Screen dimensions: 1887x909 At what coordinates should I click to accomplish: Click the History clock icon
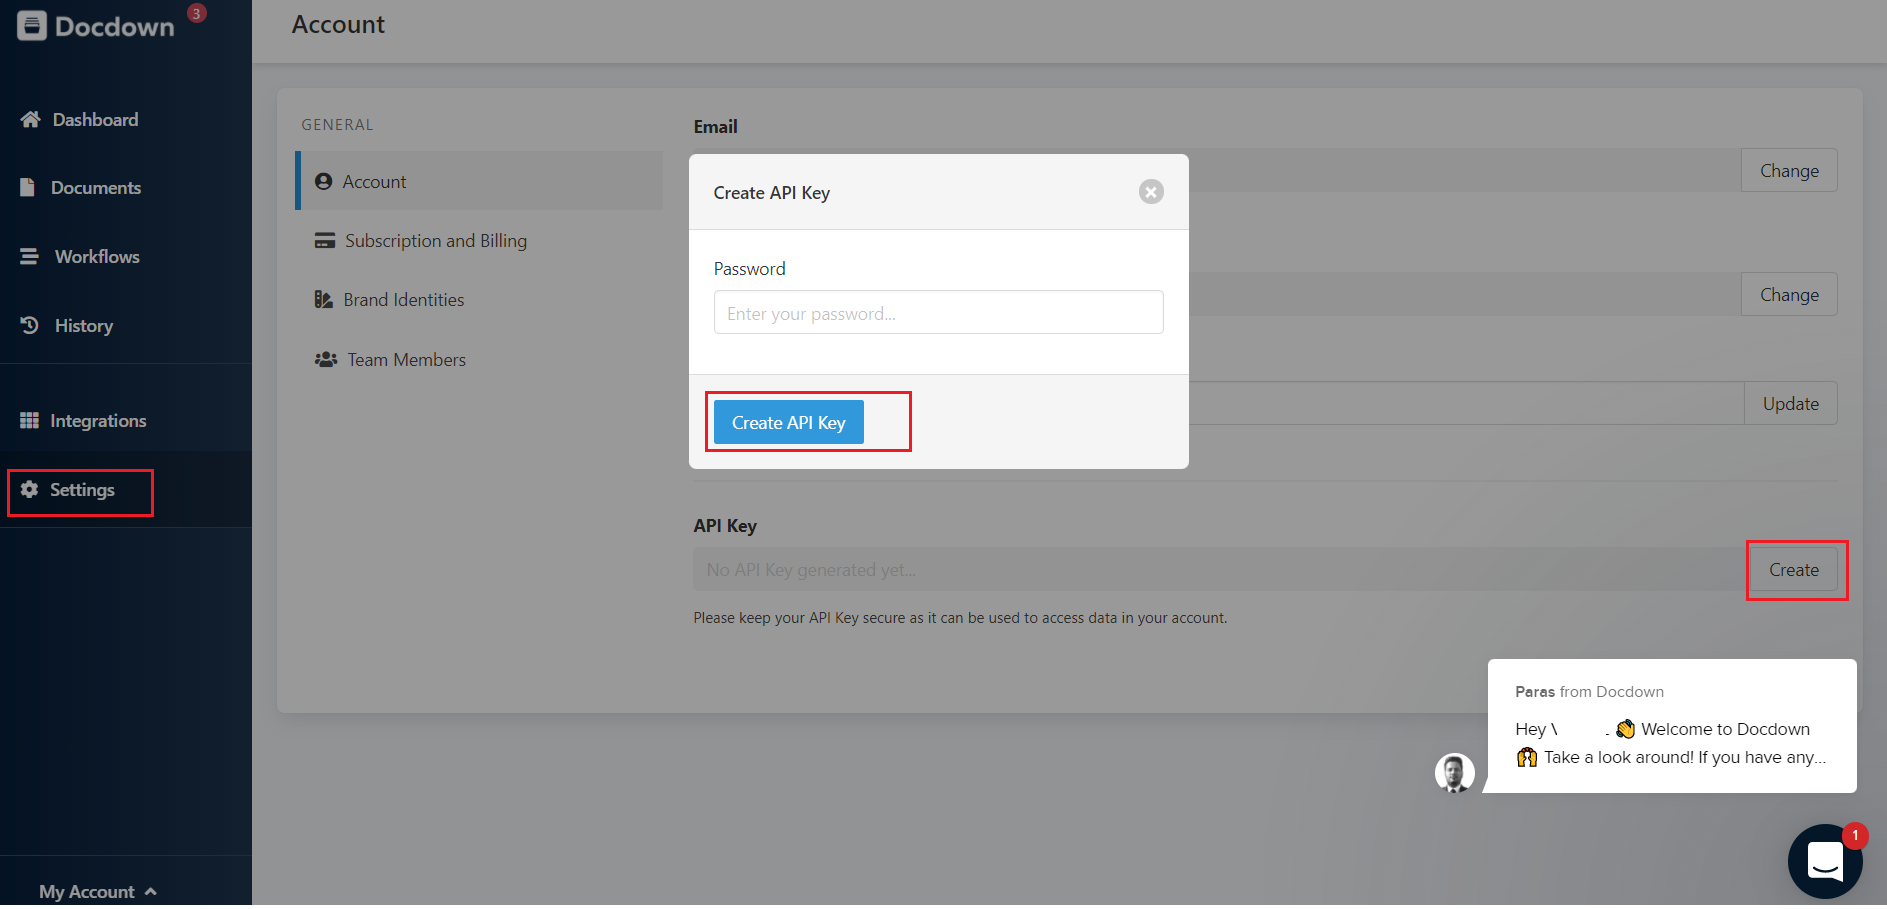tap(29, 325)
